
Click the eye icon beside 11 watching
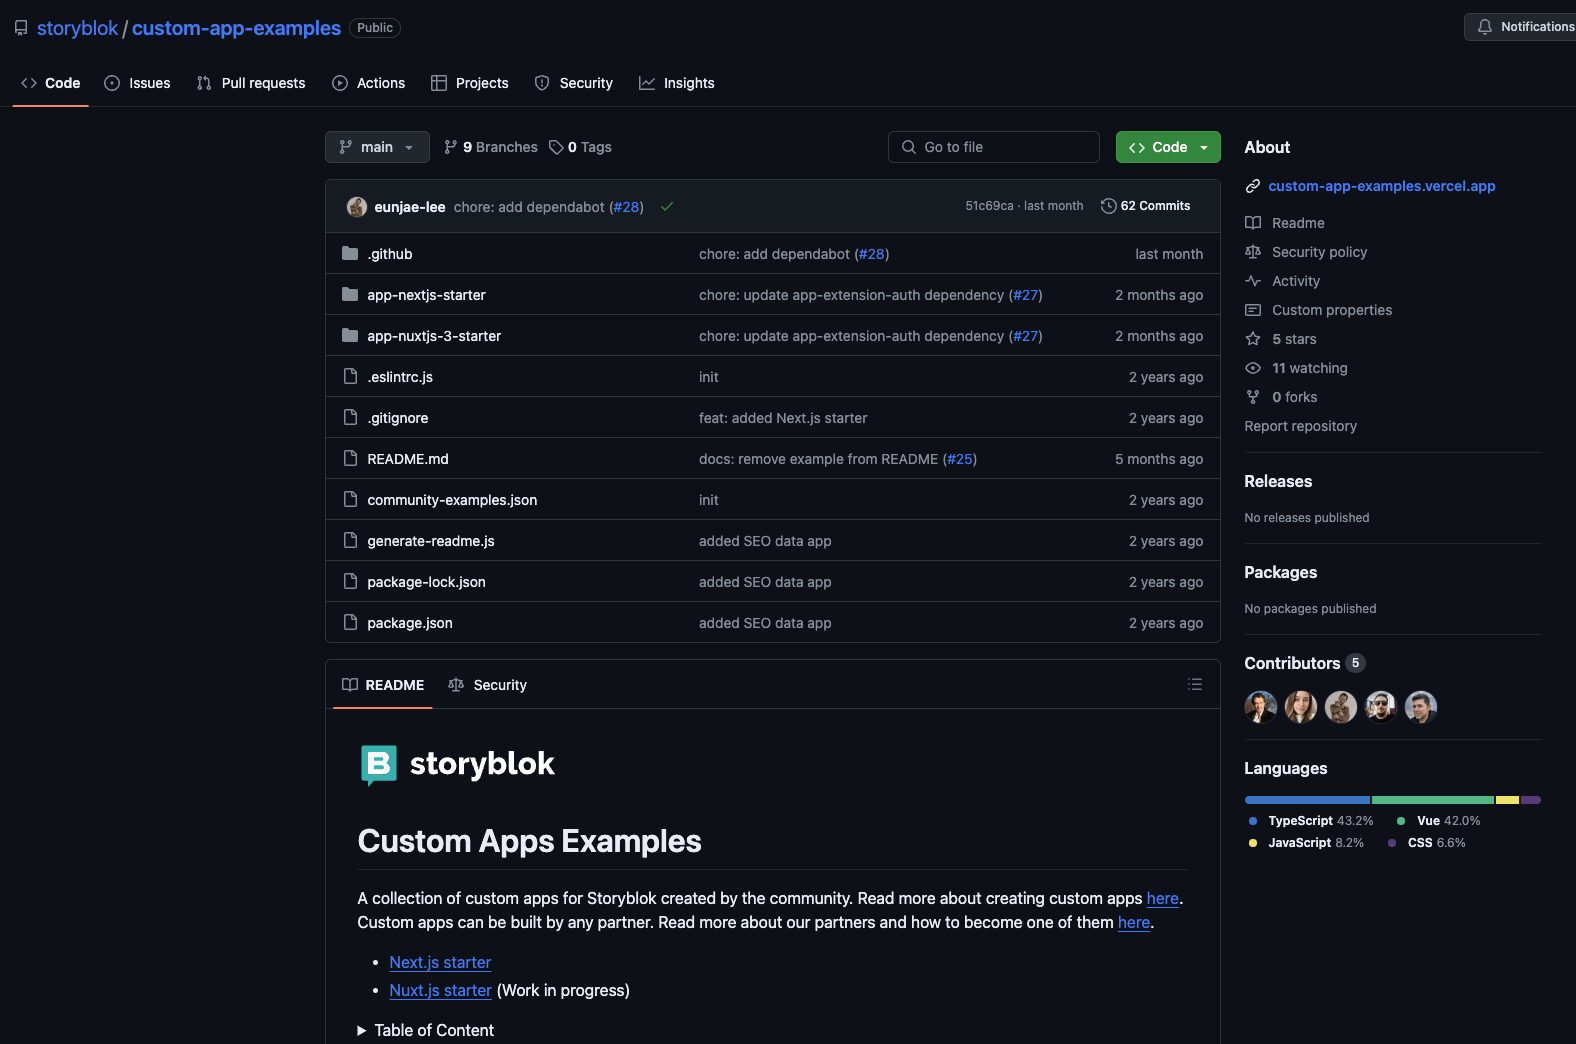[1253, 368]
